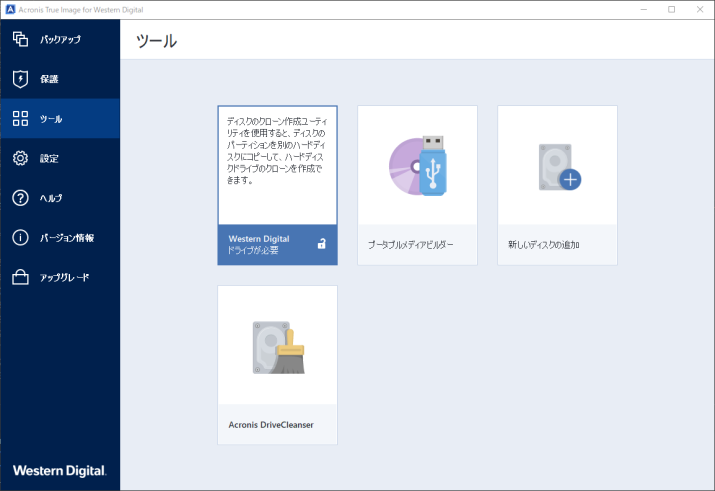
Task: Click the tools grid icon
Action: (20, 119)
